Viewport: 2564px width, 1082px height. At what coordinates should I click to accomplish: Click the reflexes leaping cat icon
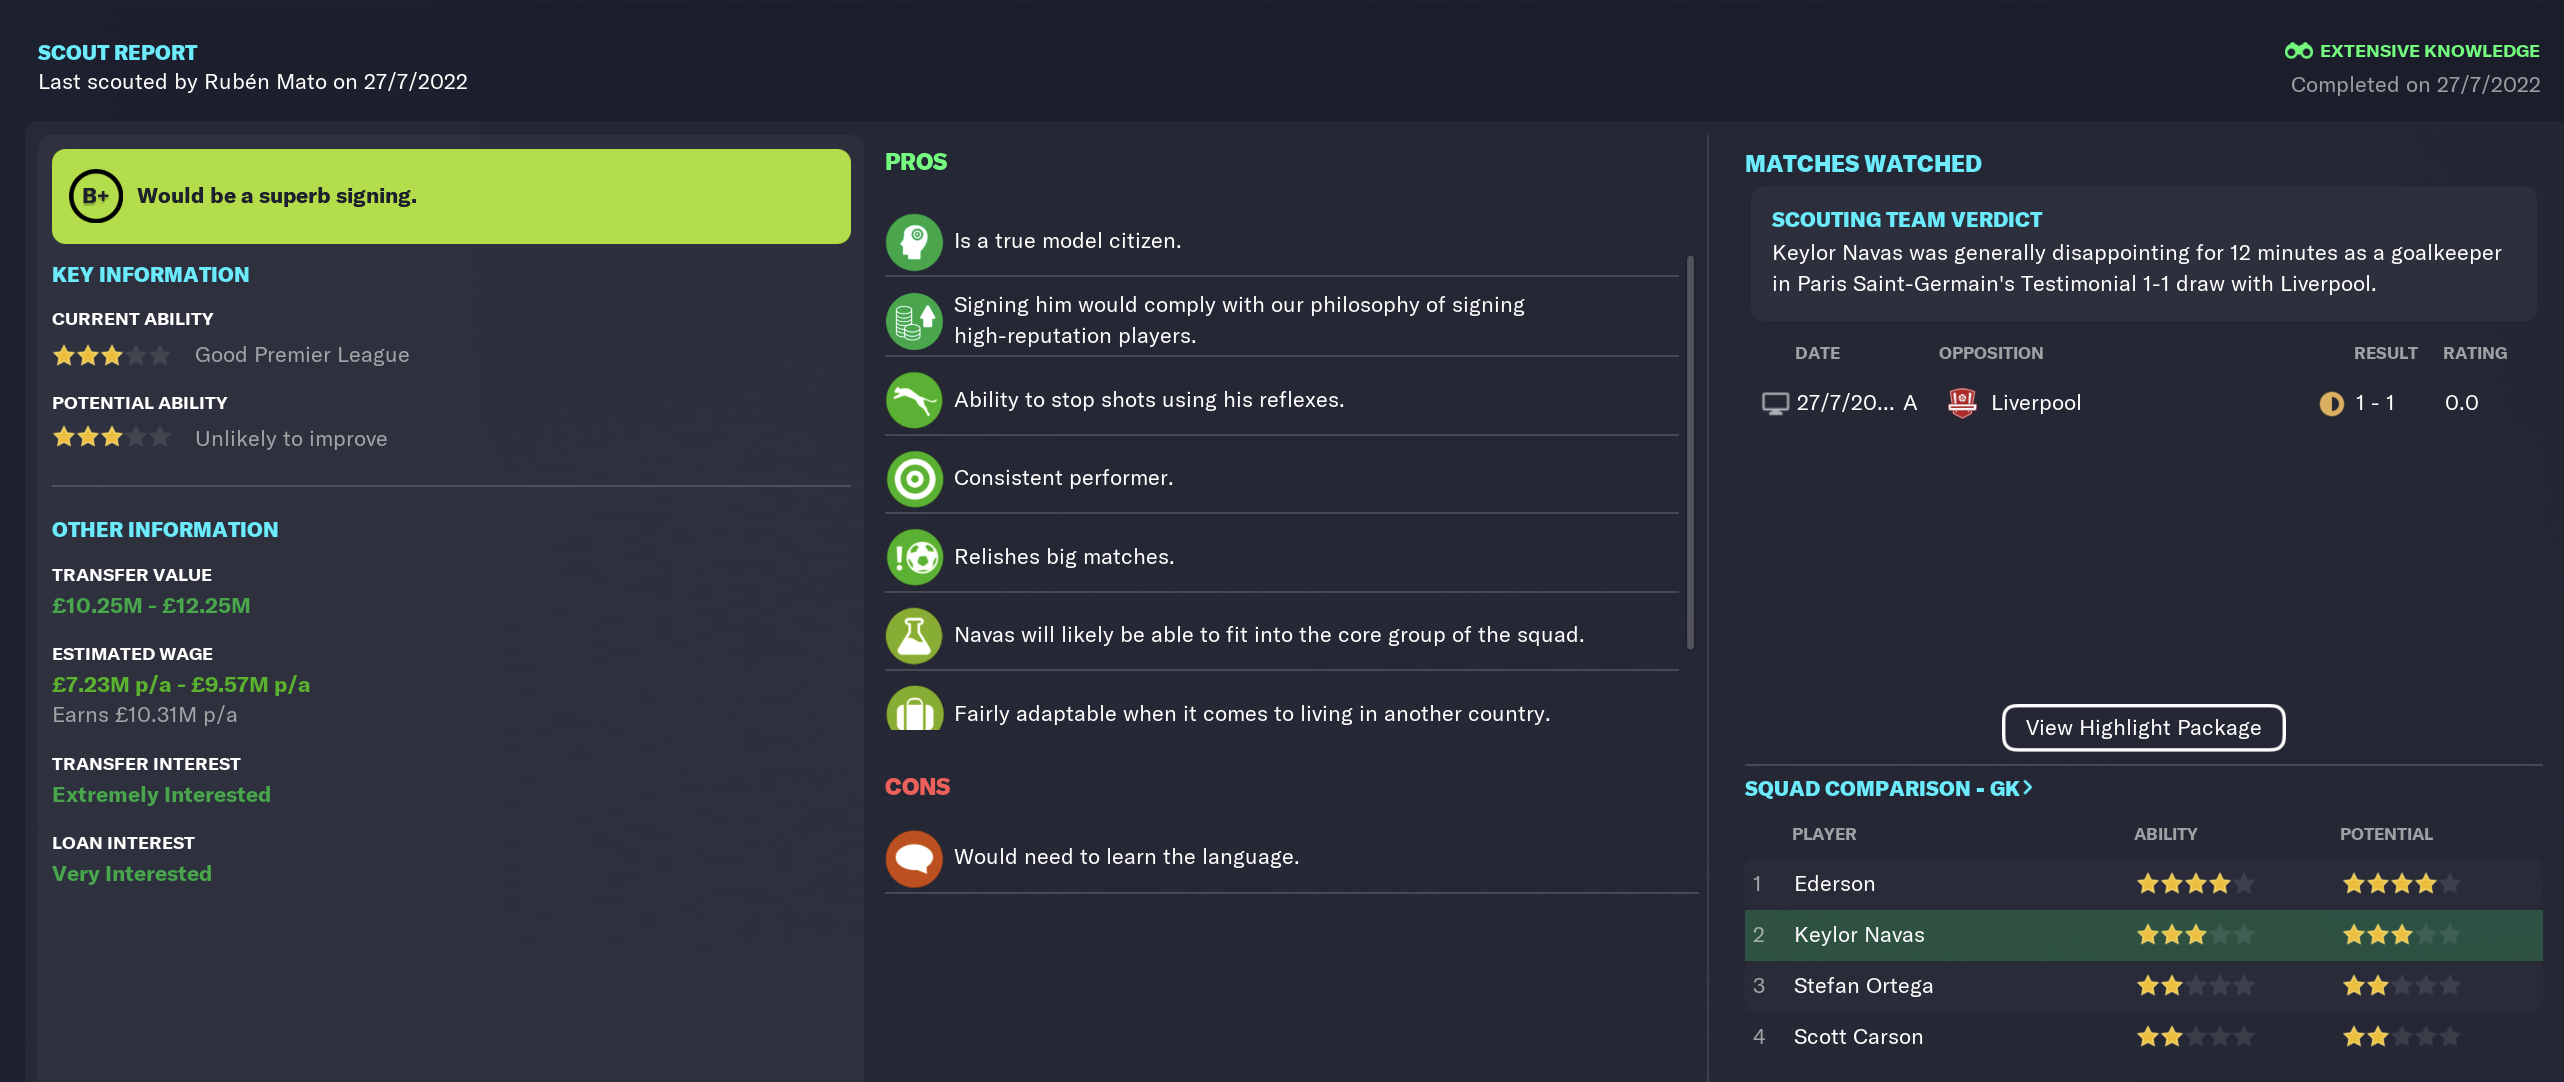tap(914, 400)
